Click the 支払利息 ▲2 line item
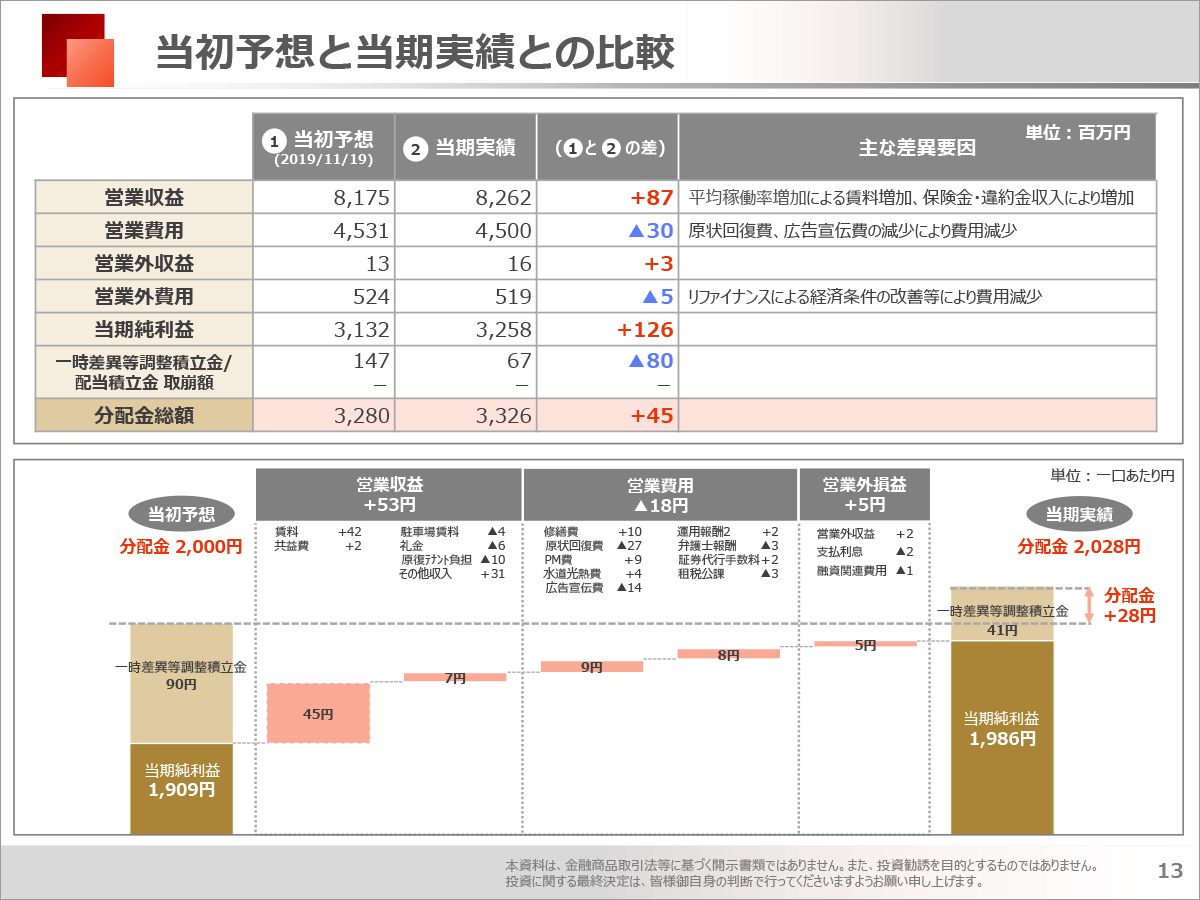The height and width of the screenshot is (900, 1200). tap(865, 552)
